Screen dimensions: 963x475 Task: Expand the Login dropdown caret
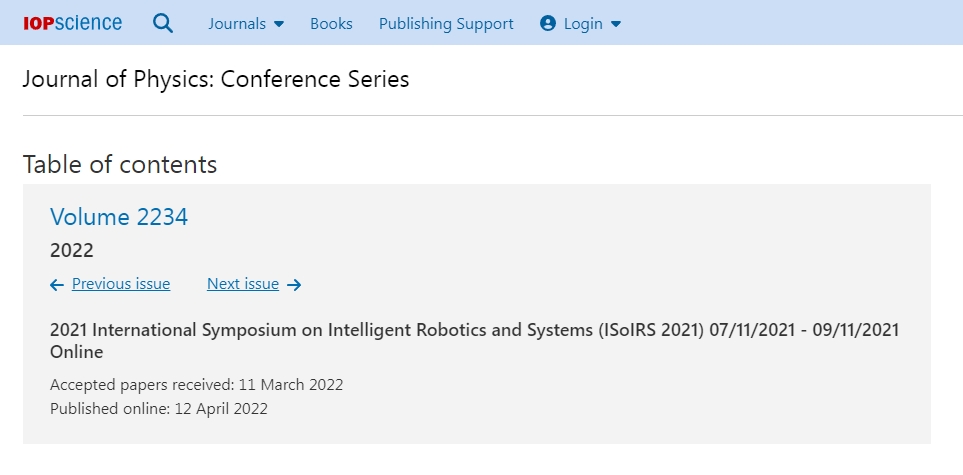tap(616, 24)
